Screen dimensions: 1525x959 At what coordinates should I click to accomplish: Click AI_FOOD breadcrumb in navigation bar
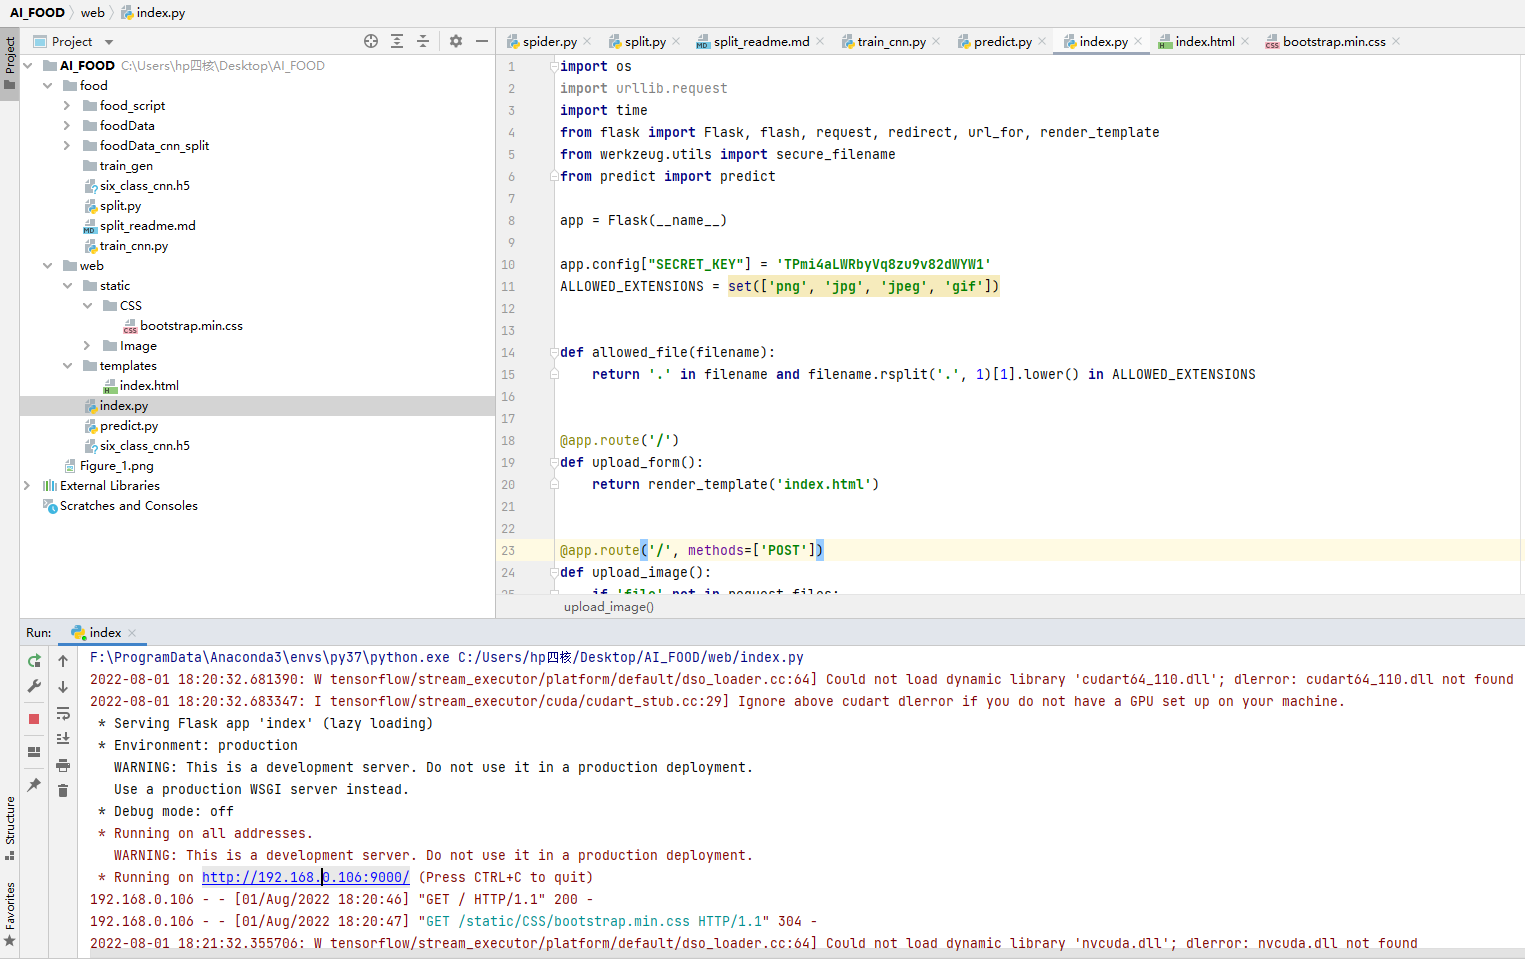tap(37, 13)
